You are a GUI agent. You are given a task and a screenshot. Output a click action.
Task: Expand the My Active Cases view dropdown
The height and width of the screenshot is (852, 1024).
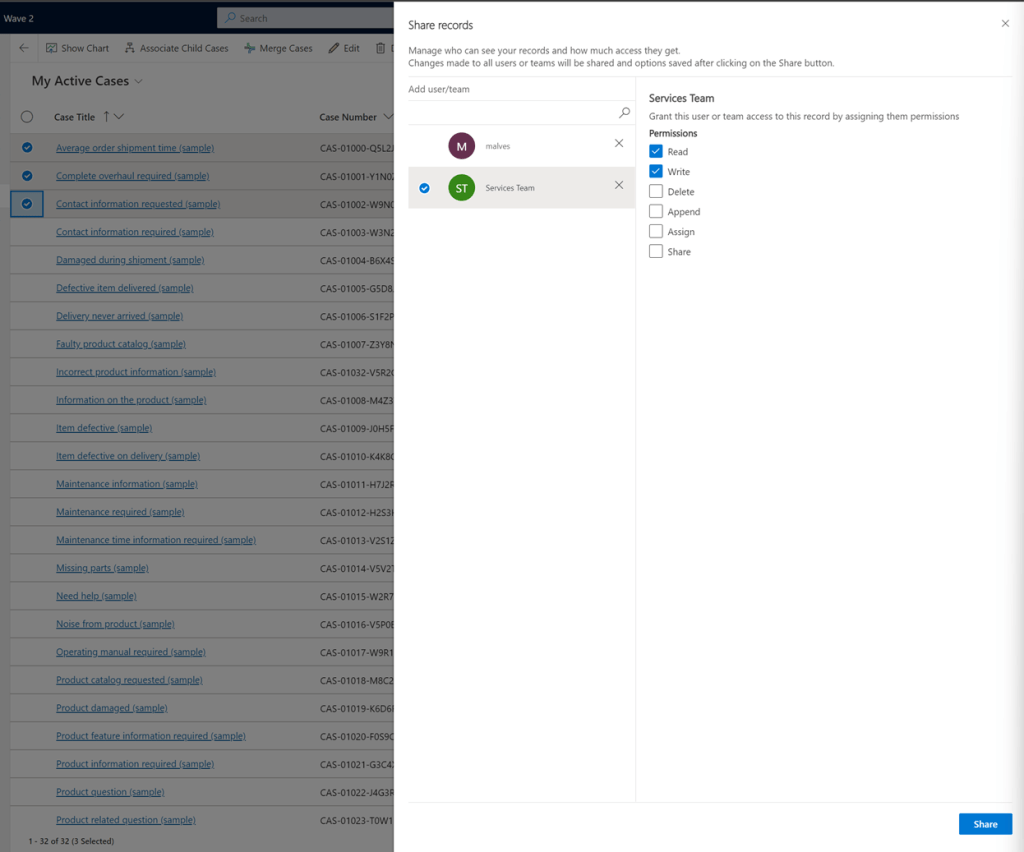[x=139, y=81]
